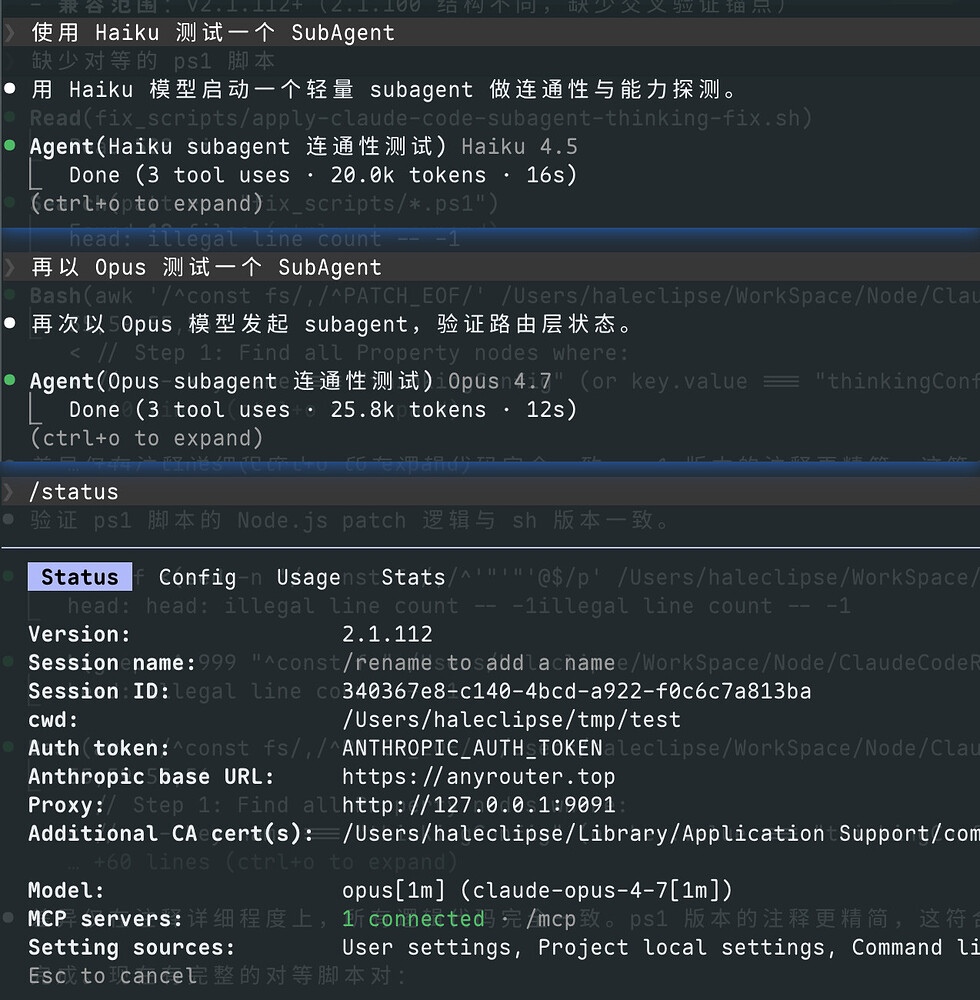
Task: Click the version value 2.1.112
Action: click(x=387, y=634)
